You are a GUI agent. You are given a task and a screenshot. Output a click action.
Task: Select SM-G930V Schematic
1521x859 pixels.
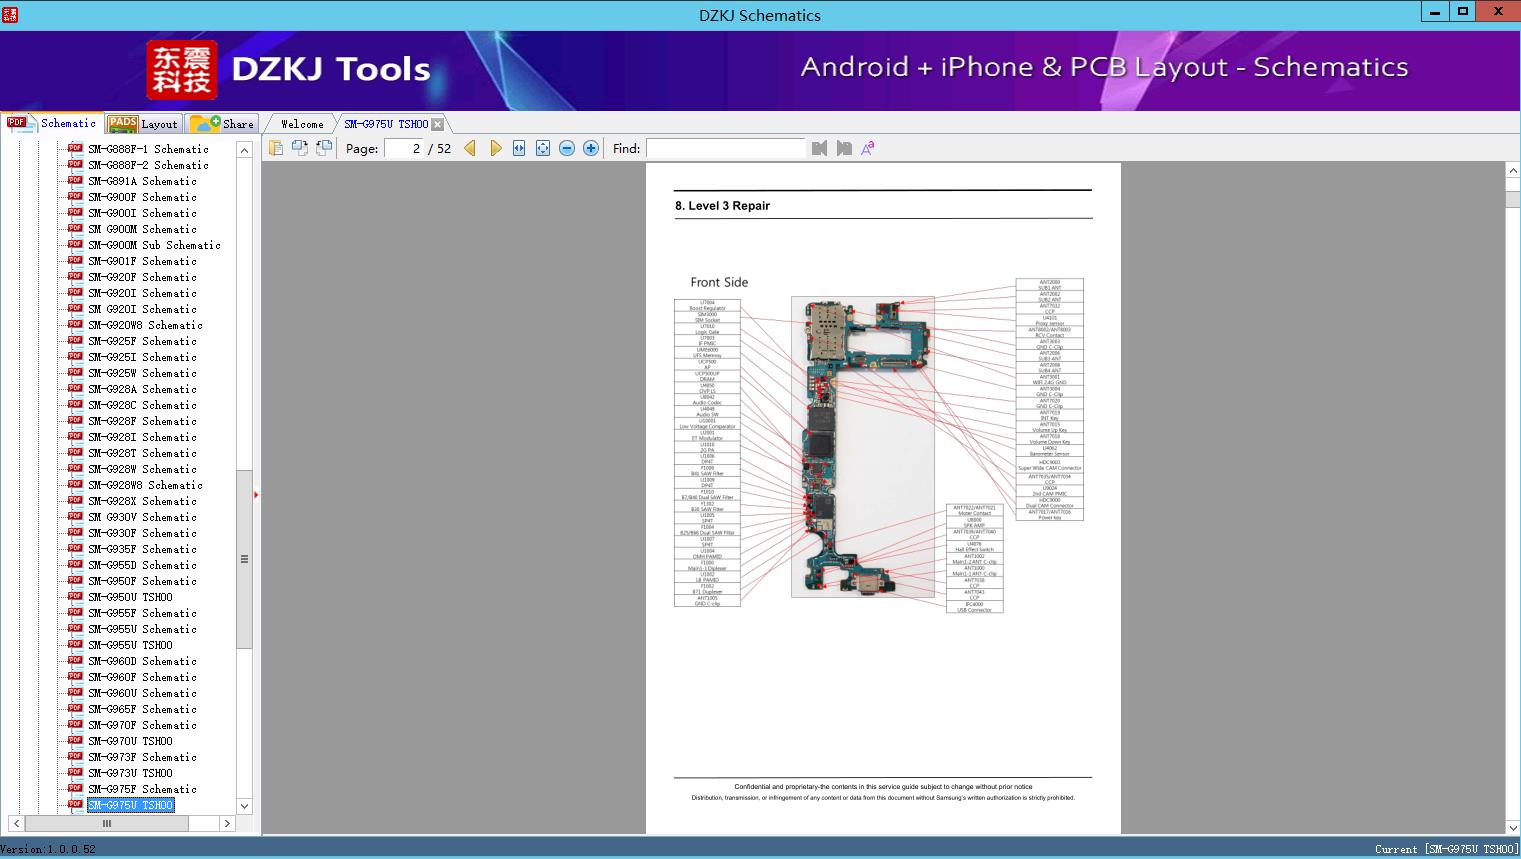click(x=142, y=517)
